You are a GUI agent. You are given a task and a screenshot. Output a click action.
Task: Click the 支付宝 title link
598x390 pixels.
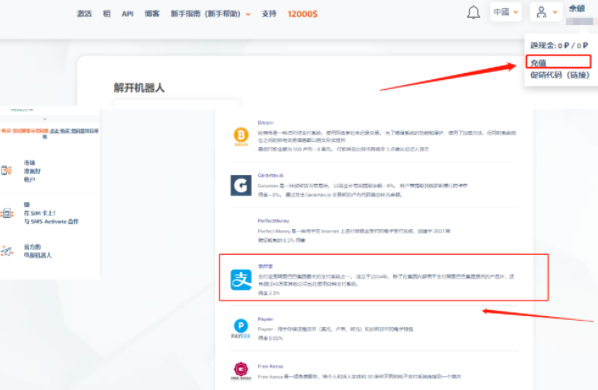[265, 266]
